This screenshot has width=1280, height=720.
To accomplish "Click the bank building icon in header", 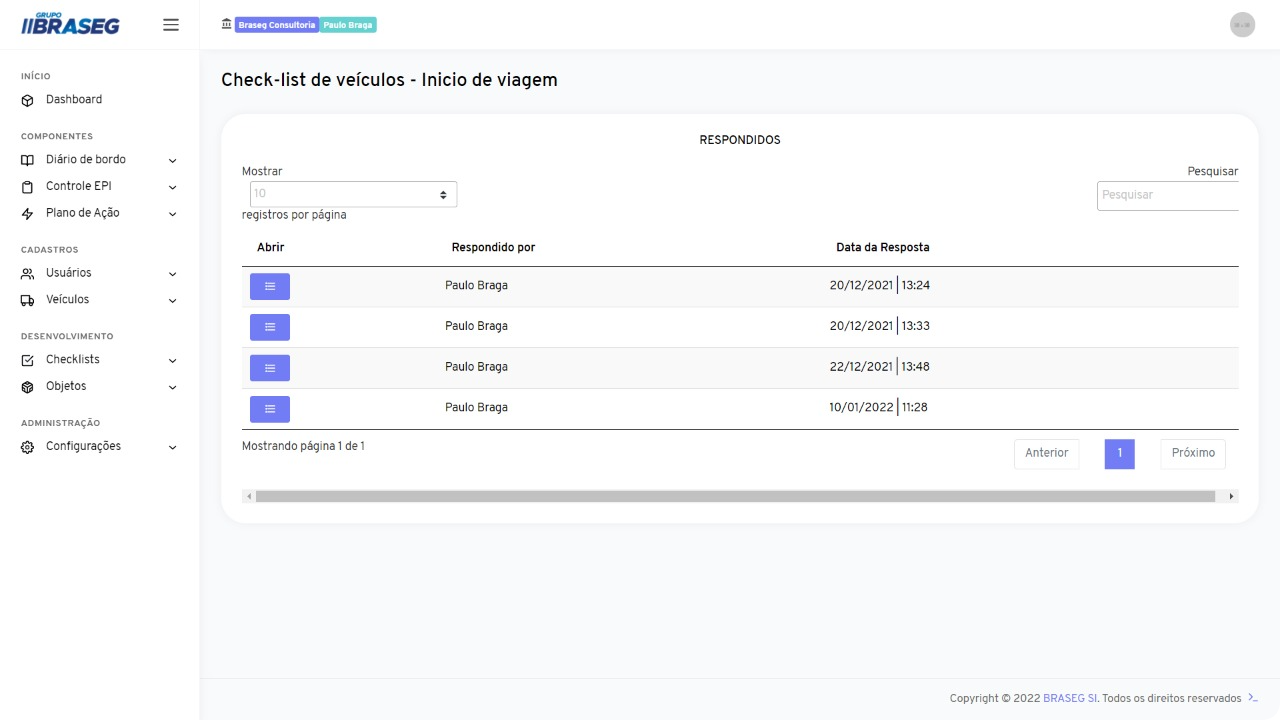I will (226, 24).
